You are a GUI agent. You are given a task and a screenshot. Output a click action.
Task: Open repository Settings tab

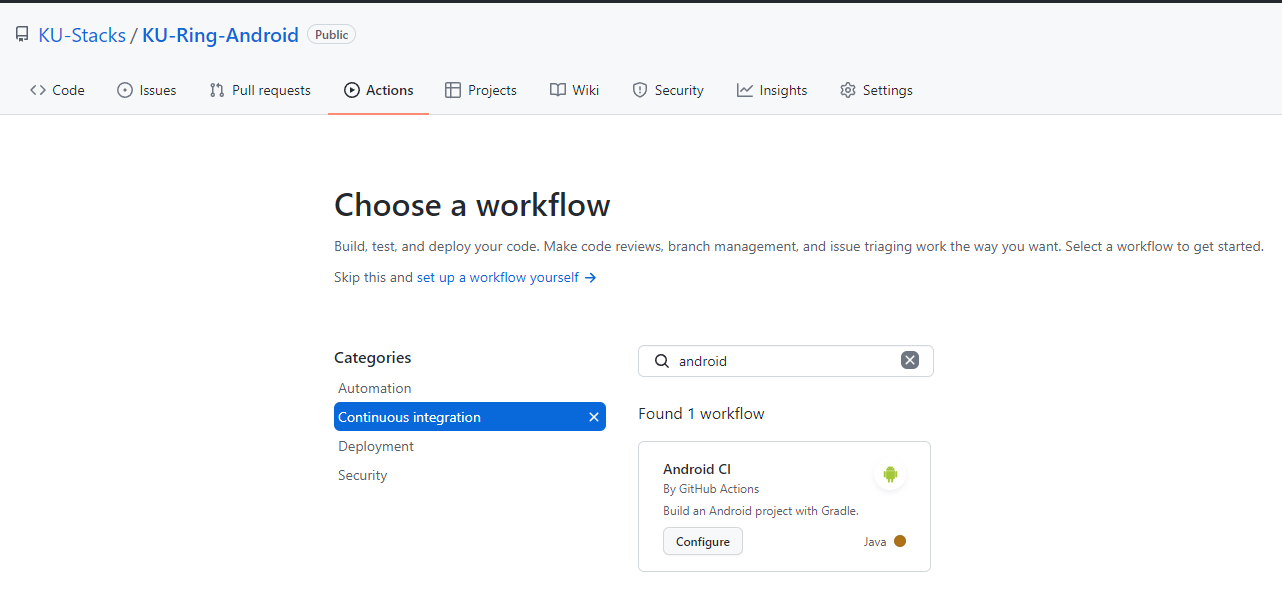pyautogui.click(x=876, y=90)
